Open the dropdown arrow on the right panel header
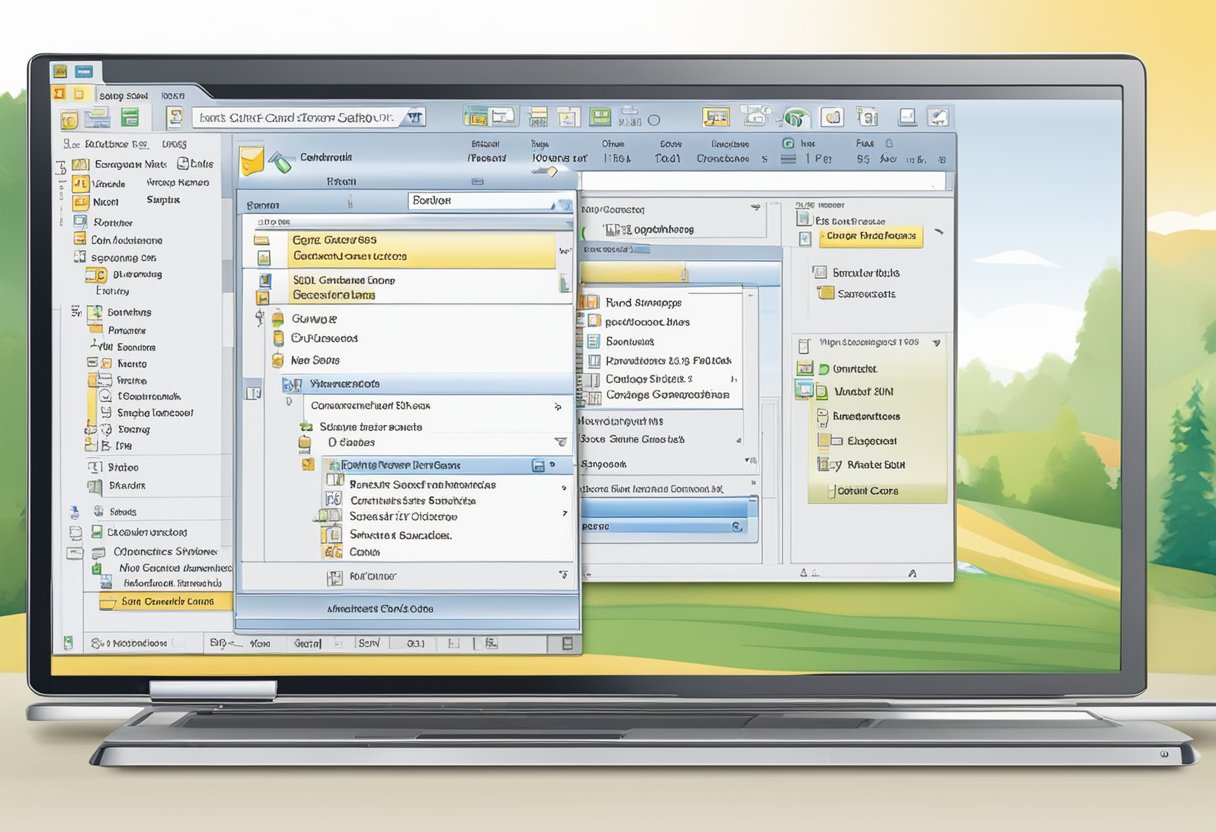Image resolution: width=1216 pixels, height=832 pixels. [x=937, y=342]
